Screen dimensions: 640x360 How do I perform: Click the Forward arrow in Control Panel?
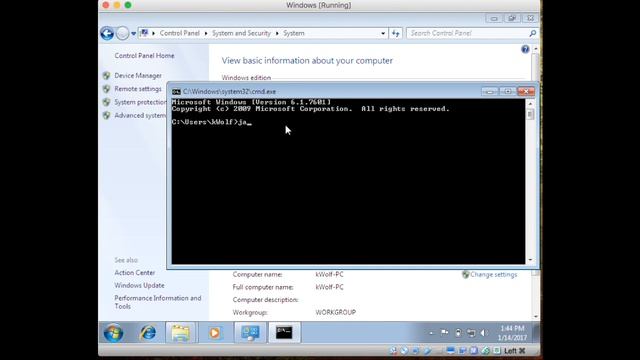click(x=122, y=33)
